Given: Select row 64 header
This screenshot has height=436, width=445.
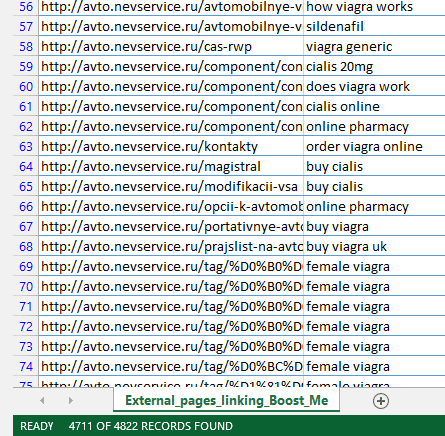Looking at the screenshot, I should (x=26, y=167).
